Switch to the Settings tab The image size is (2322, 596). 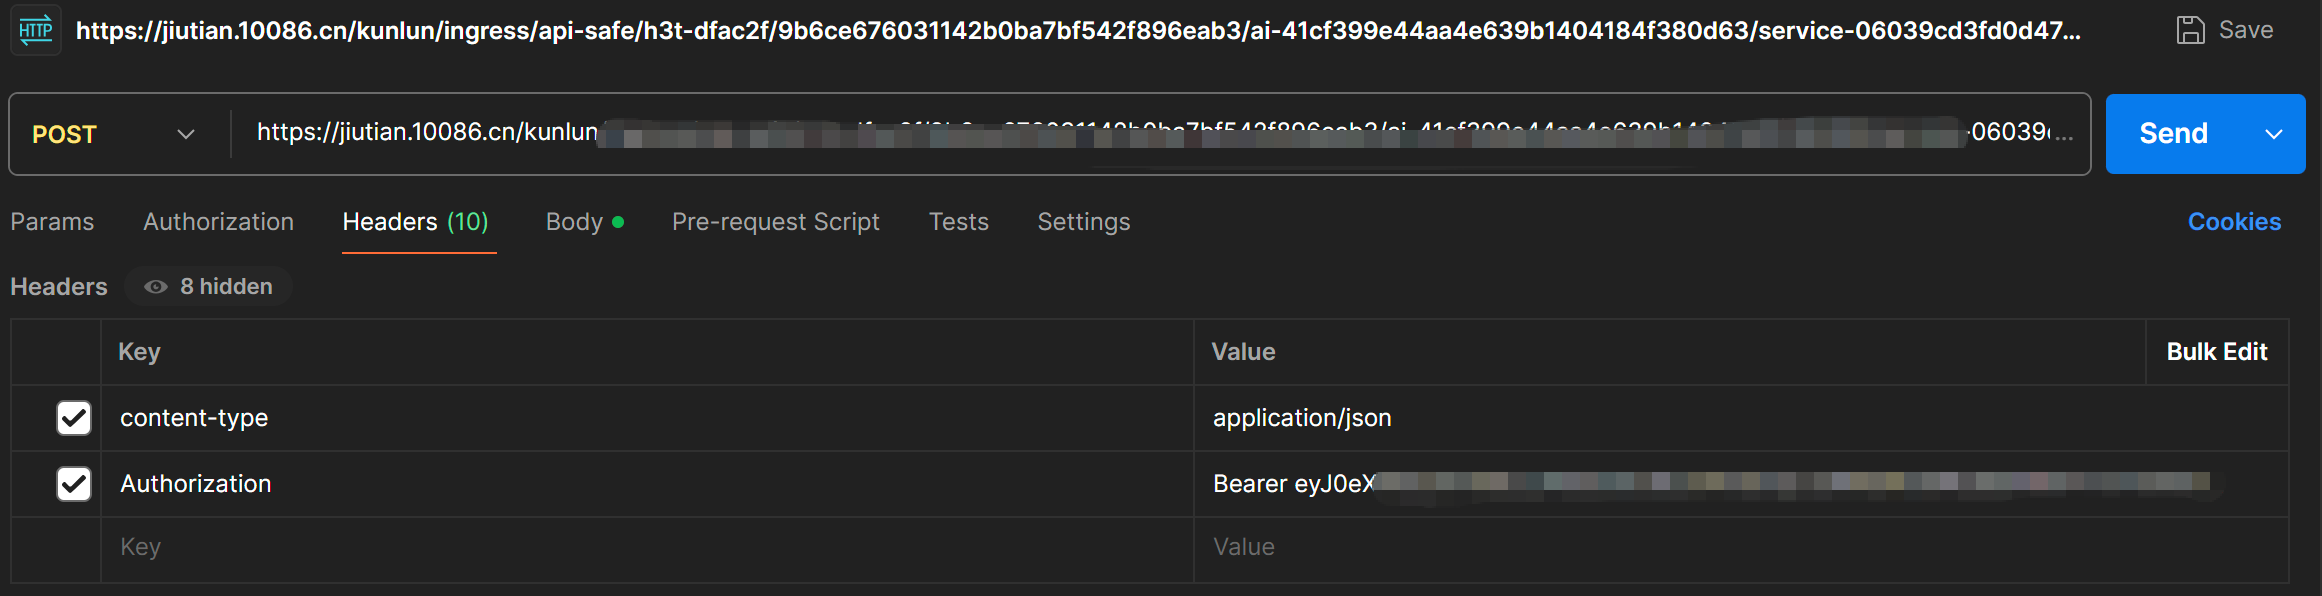click(1083, 221)
